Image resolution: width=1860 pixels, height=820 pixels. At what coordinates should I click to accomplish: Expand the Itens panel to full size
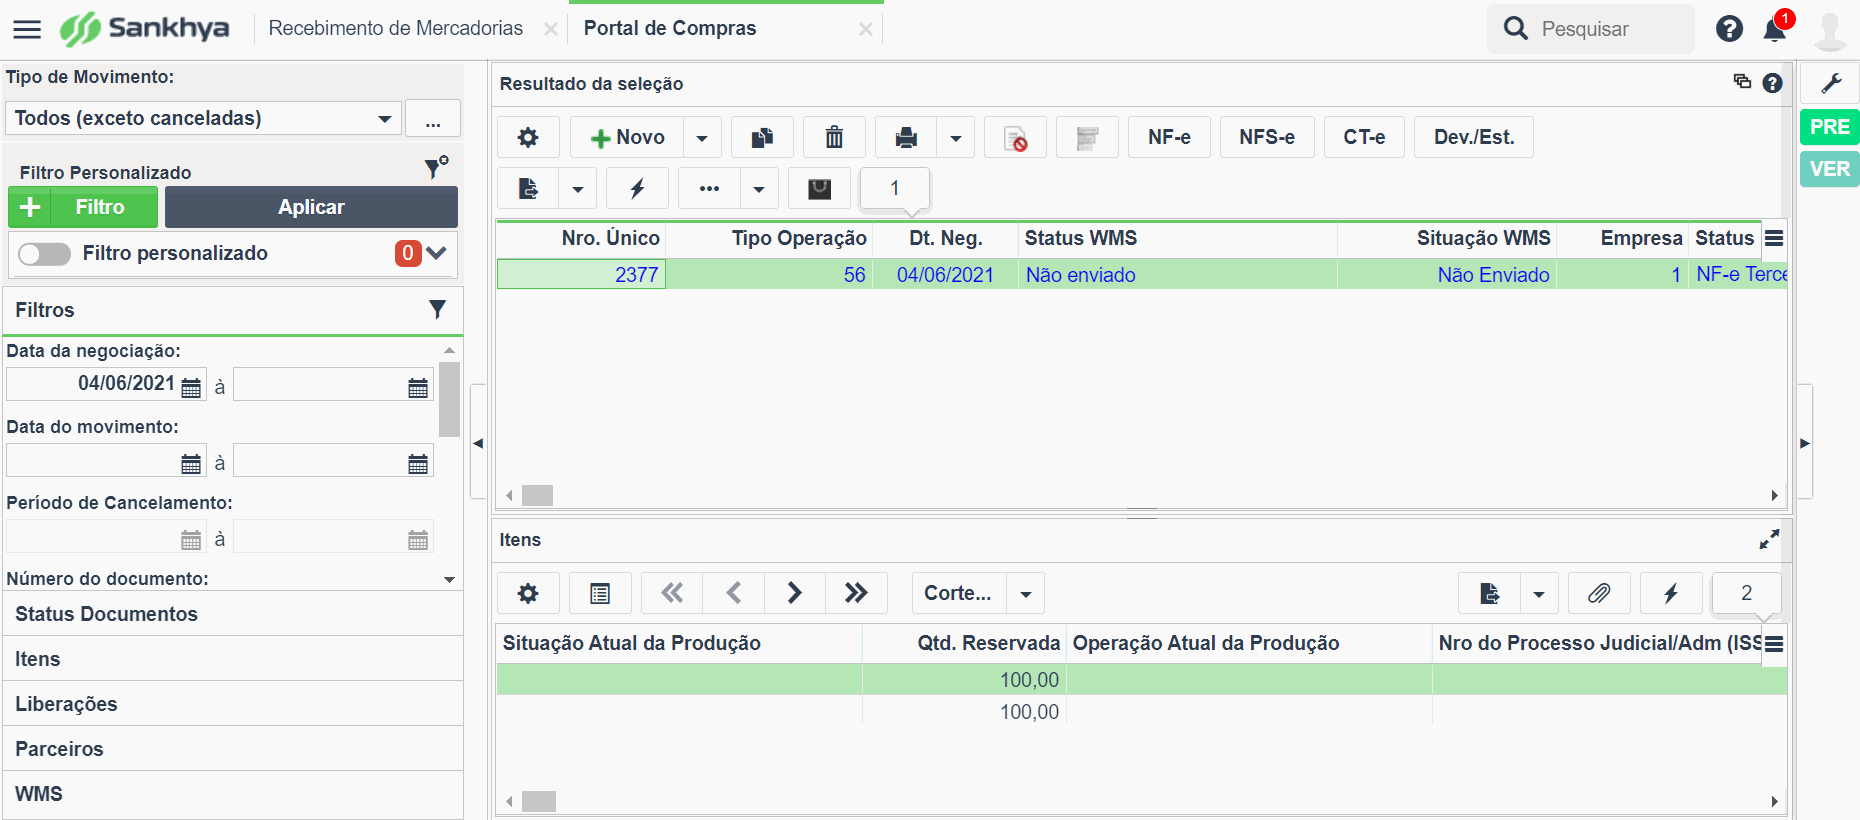(1769, 539)
